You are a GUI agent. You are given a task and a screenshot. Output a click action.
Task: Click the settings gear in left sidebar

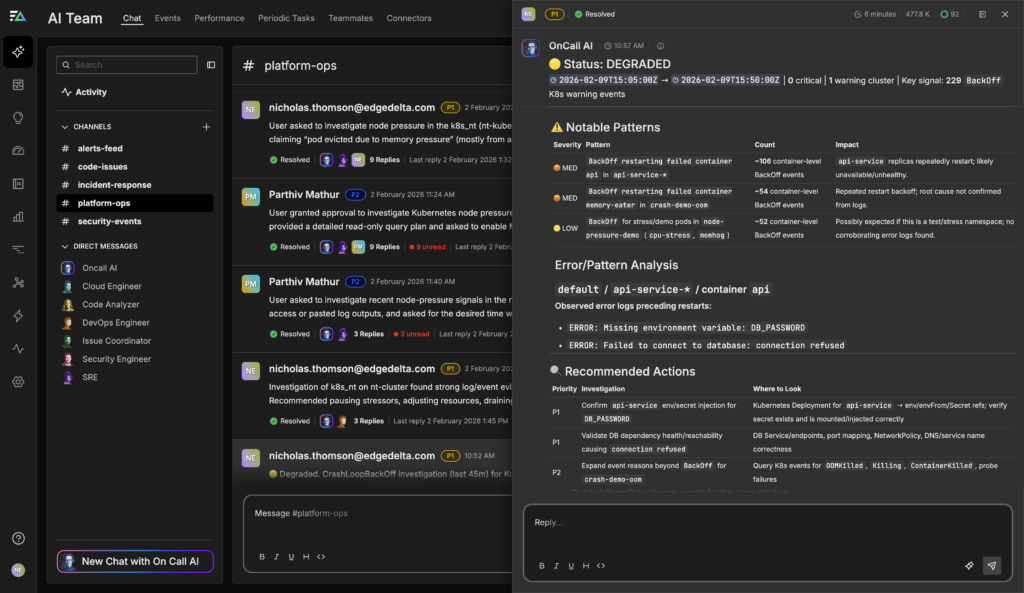(18, 382)
